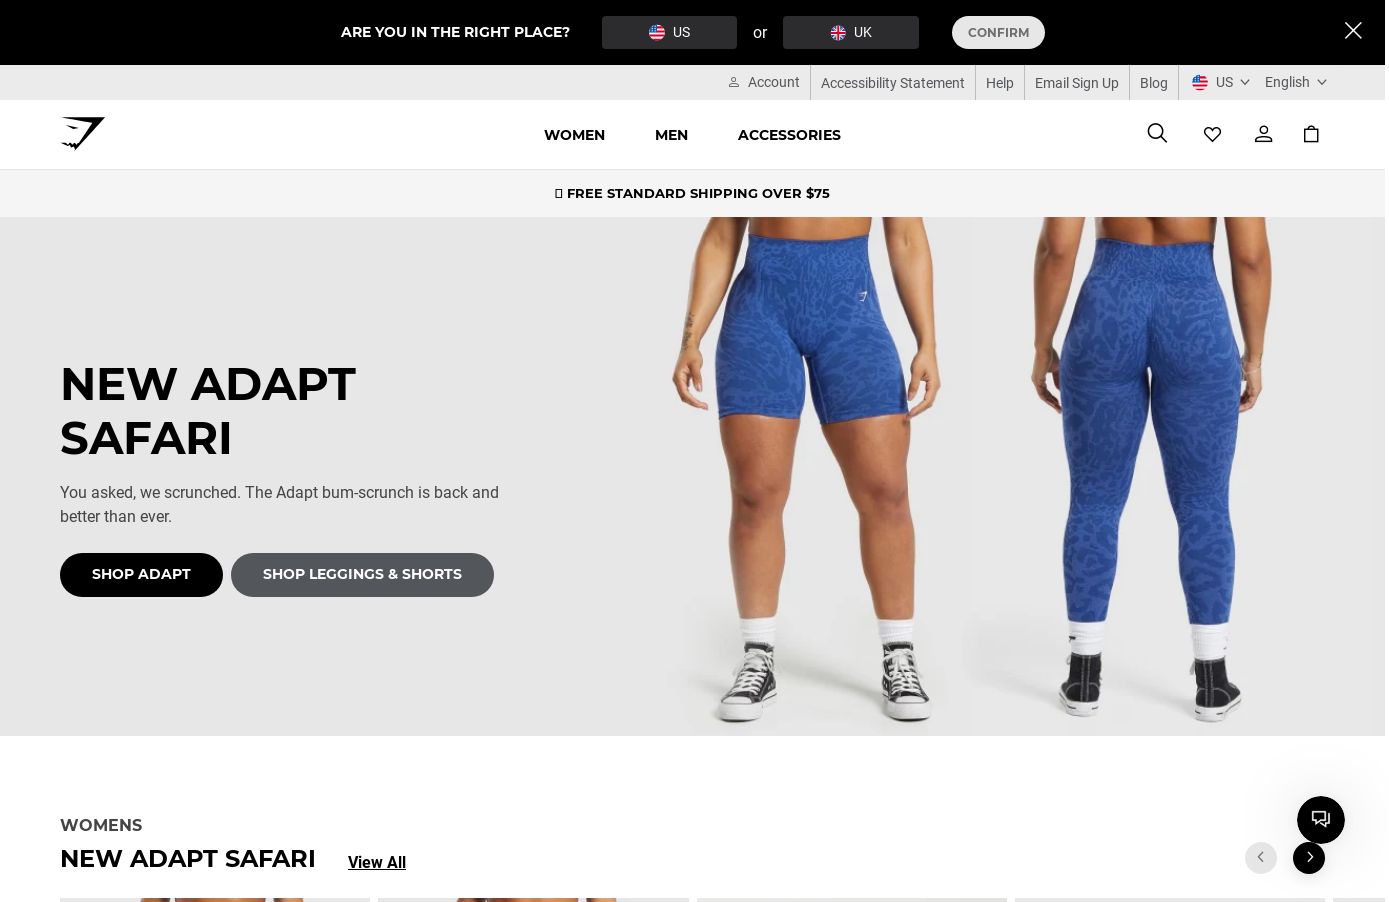
Task: Open the ACCESSORIES navigation menu
Action: click(x=789, y=135)
